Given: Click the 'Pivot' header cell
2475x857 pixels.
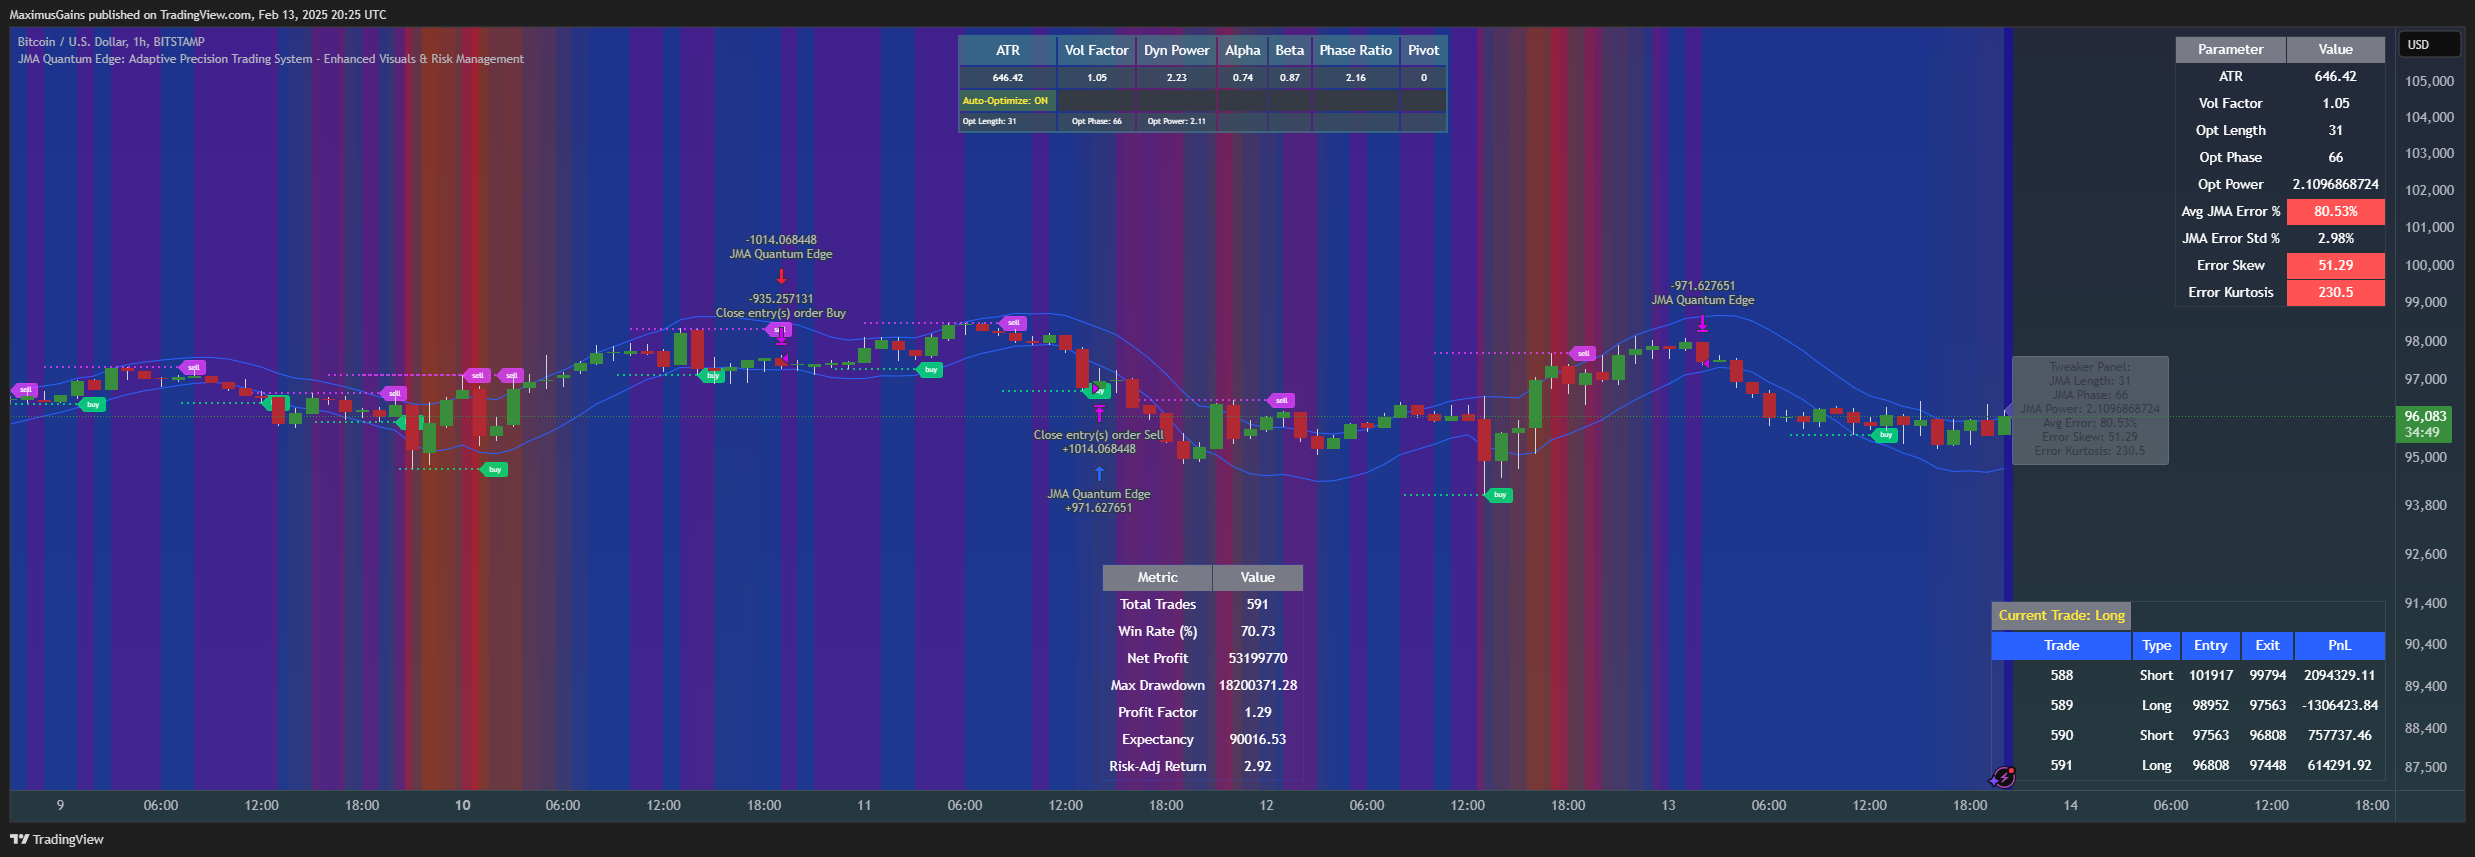Looking at the screenshot, I should (x=1423, y=51).
